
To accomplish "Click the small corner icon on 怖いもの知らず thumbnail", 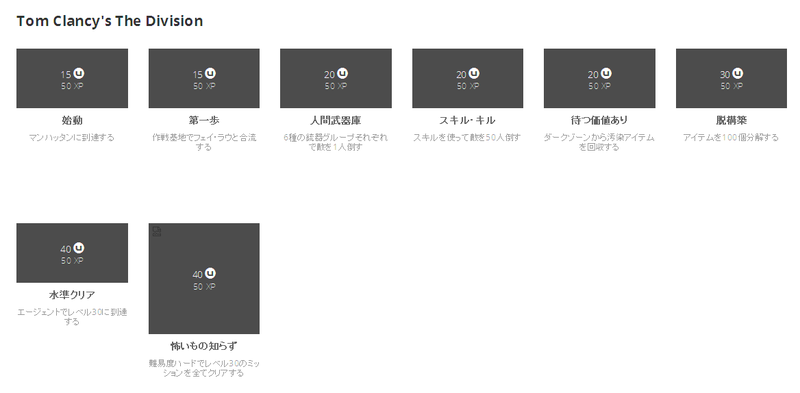I will [x=157, y=232].
